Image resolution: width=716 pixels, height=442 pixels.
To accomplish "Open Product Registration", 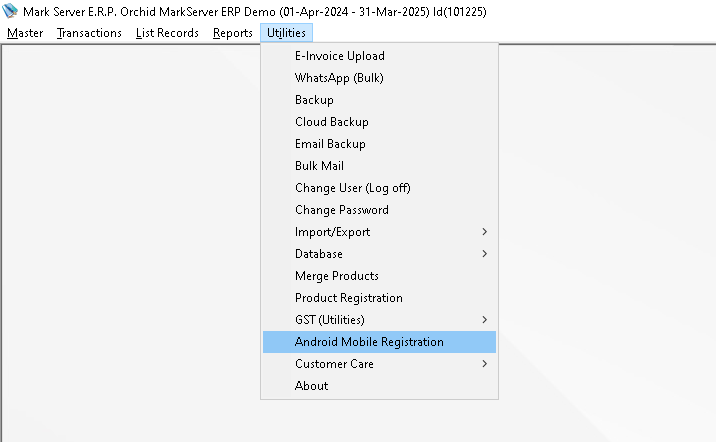I will [x=379, y=298].
